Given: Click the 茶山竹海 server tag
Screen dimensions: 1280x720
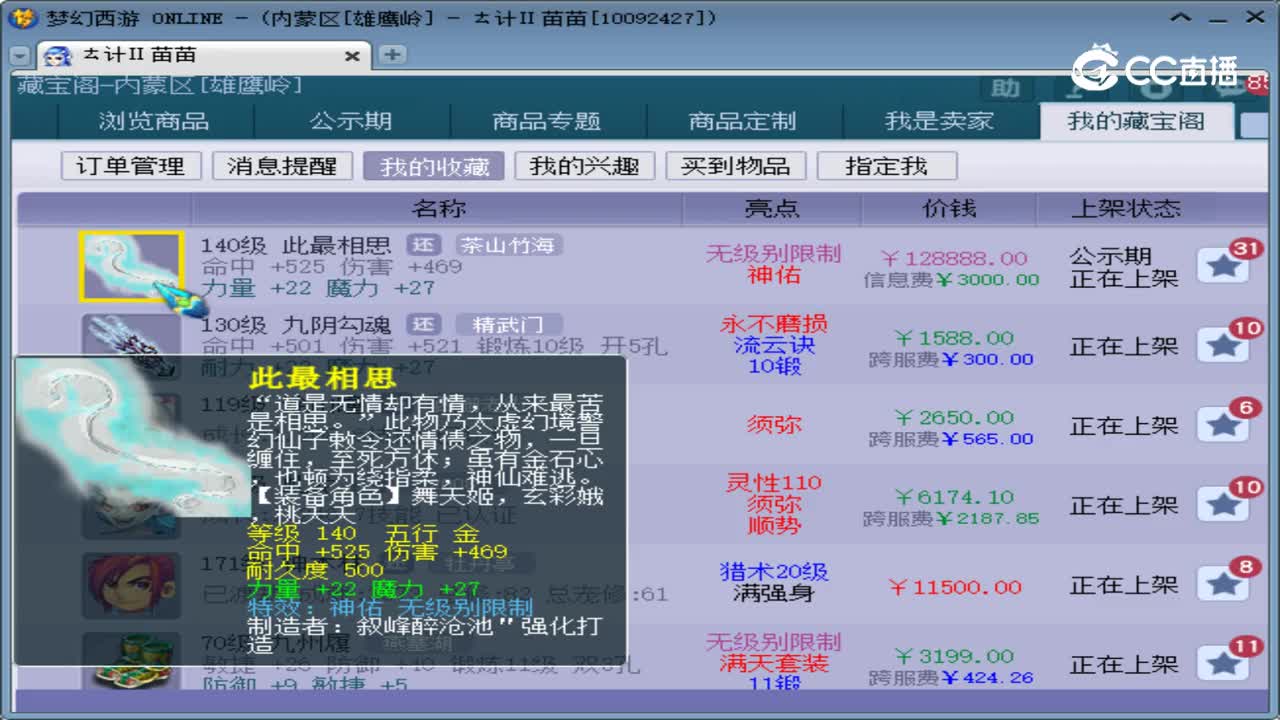Looking at the screenshot, I should [510, 245].
